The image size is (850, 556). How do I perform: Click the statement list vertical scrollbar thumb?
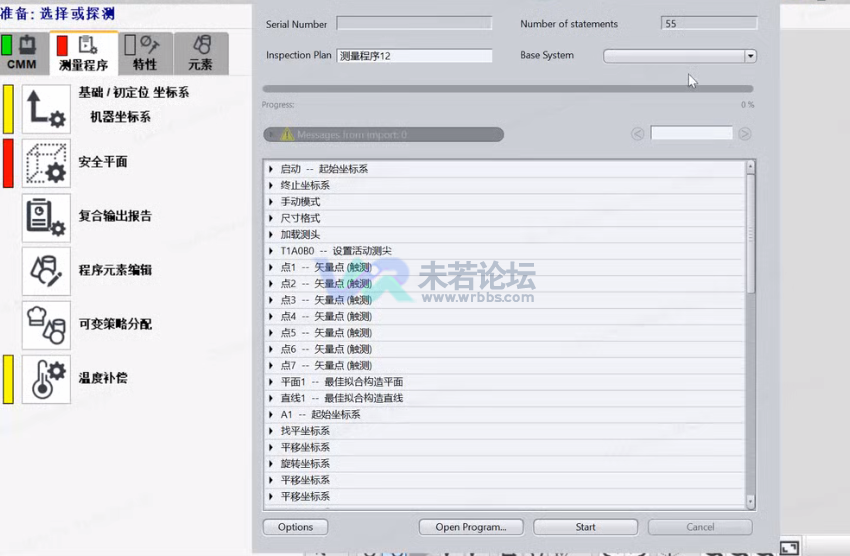coord(751,233)
